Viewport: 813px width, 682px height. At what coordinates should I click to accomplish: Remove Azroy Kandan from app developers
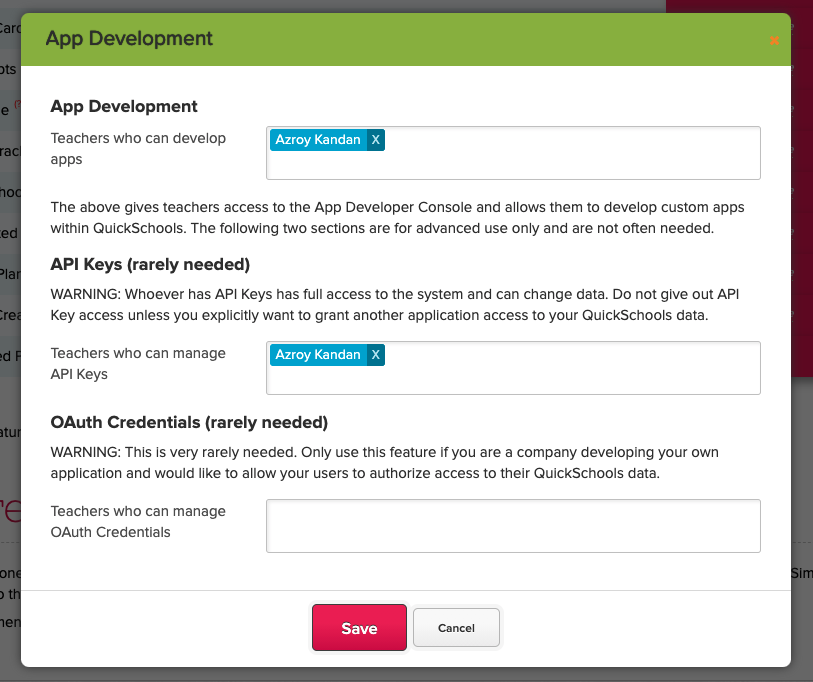[x=376, y=140]
